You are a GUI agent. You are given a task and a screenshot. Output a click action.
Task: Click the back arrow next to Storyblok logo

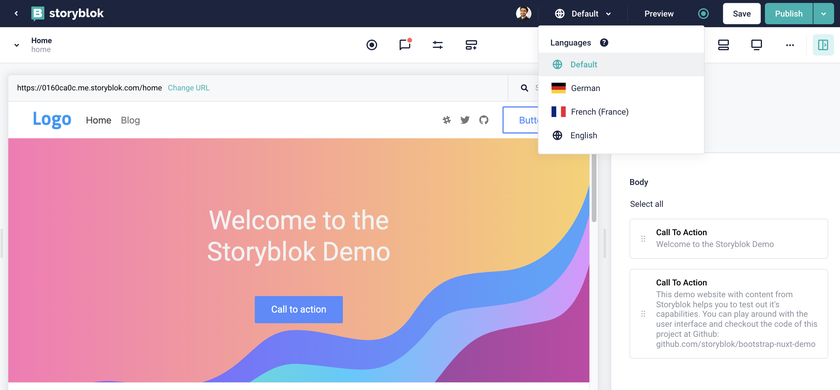pos(16,14)
